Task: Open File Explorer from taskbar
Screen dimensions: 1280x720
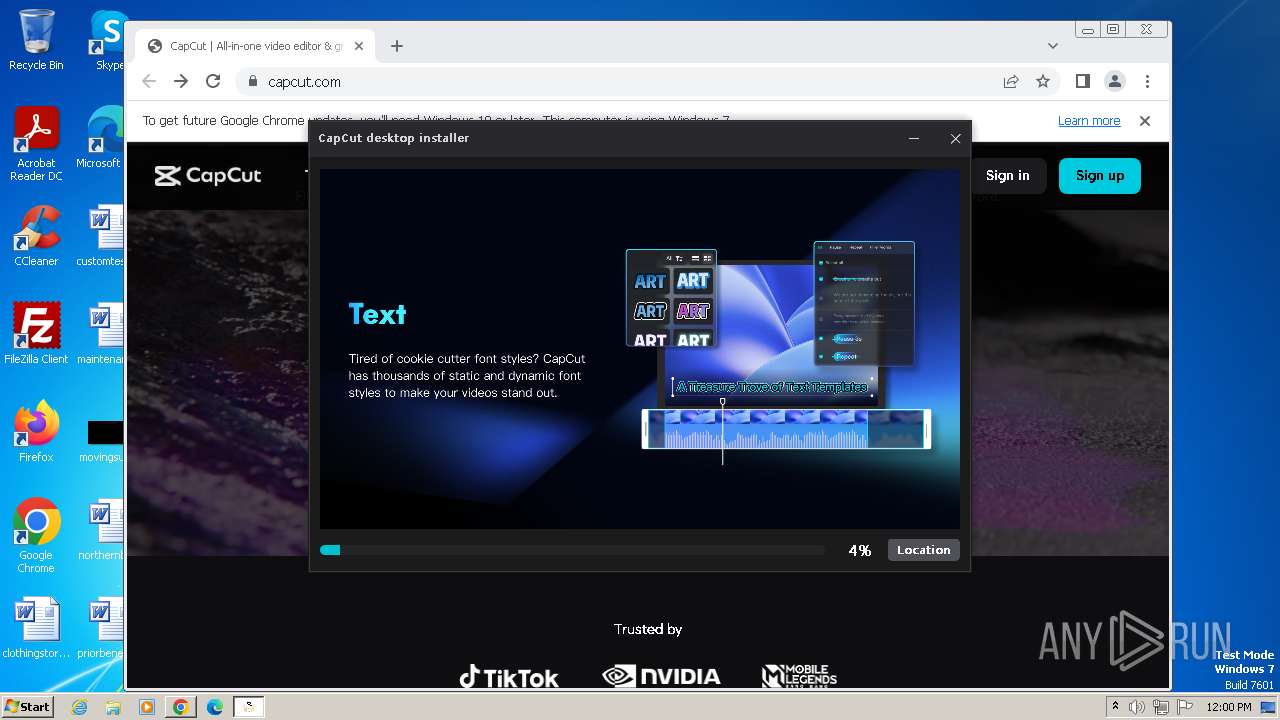Action: point(113,707)
